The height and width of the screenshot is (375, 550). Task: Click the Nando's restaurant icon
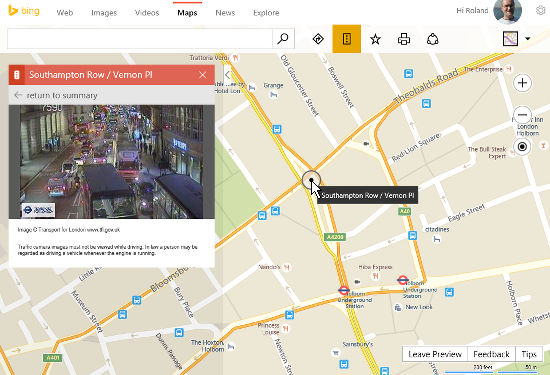[287, 267]
